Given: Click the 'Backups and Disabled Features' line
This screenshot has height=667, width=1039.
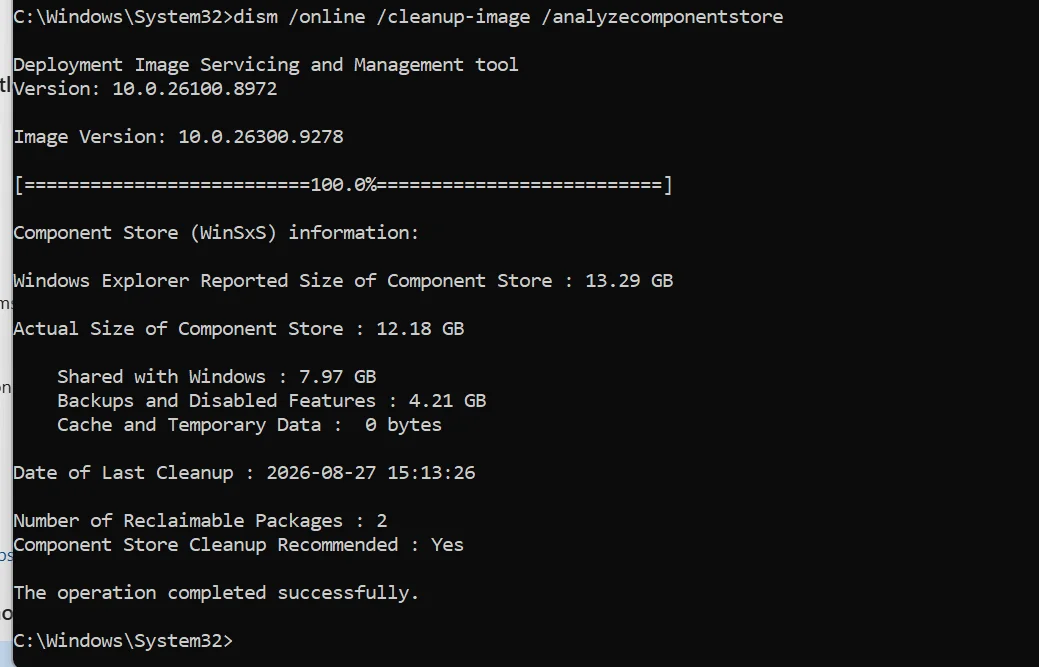Looking at the screenshot, I should pos(272,401).
